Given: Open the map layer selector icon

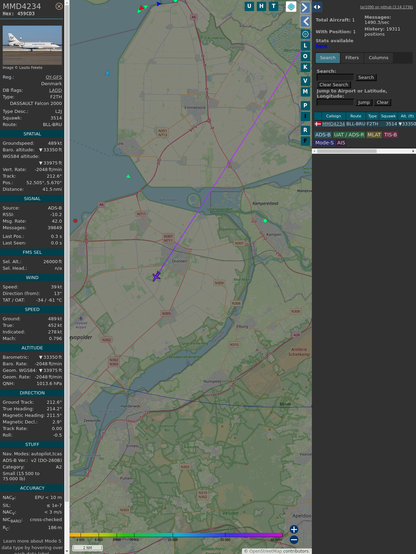Looking at the screenshot, I should pos(291,6).
